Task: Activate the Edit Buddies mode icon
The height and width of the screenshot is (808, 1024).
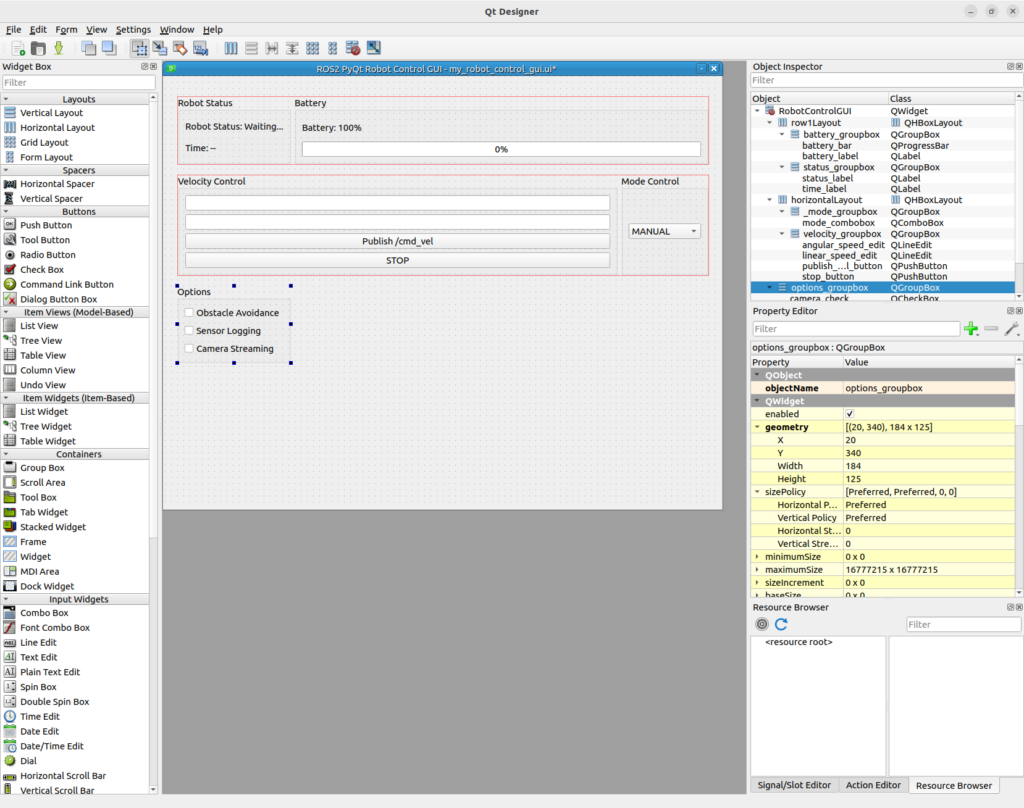Action: click(x=180, y=48)
